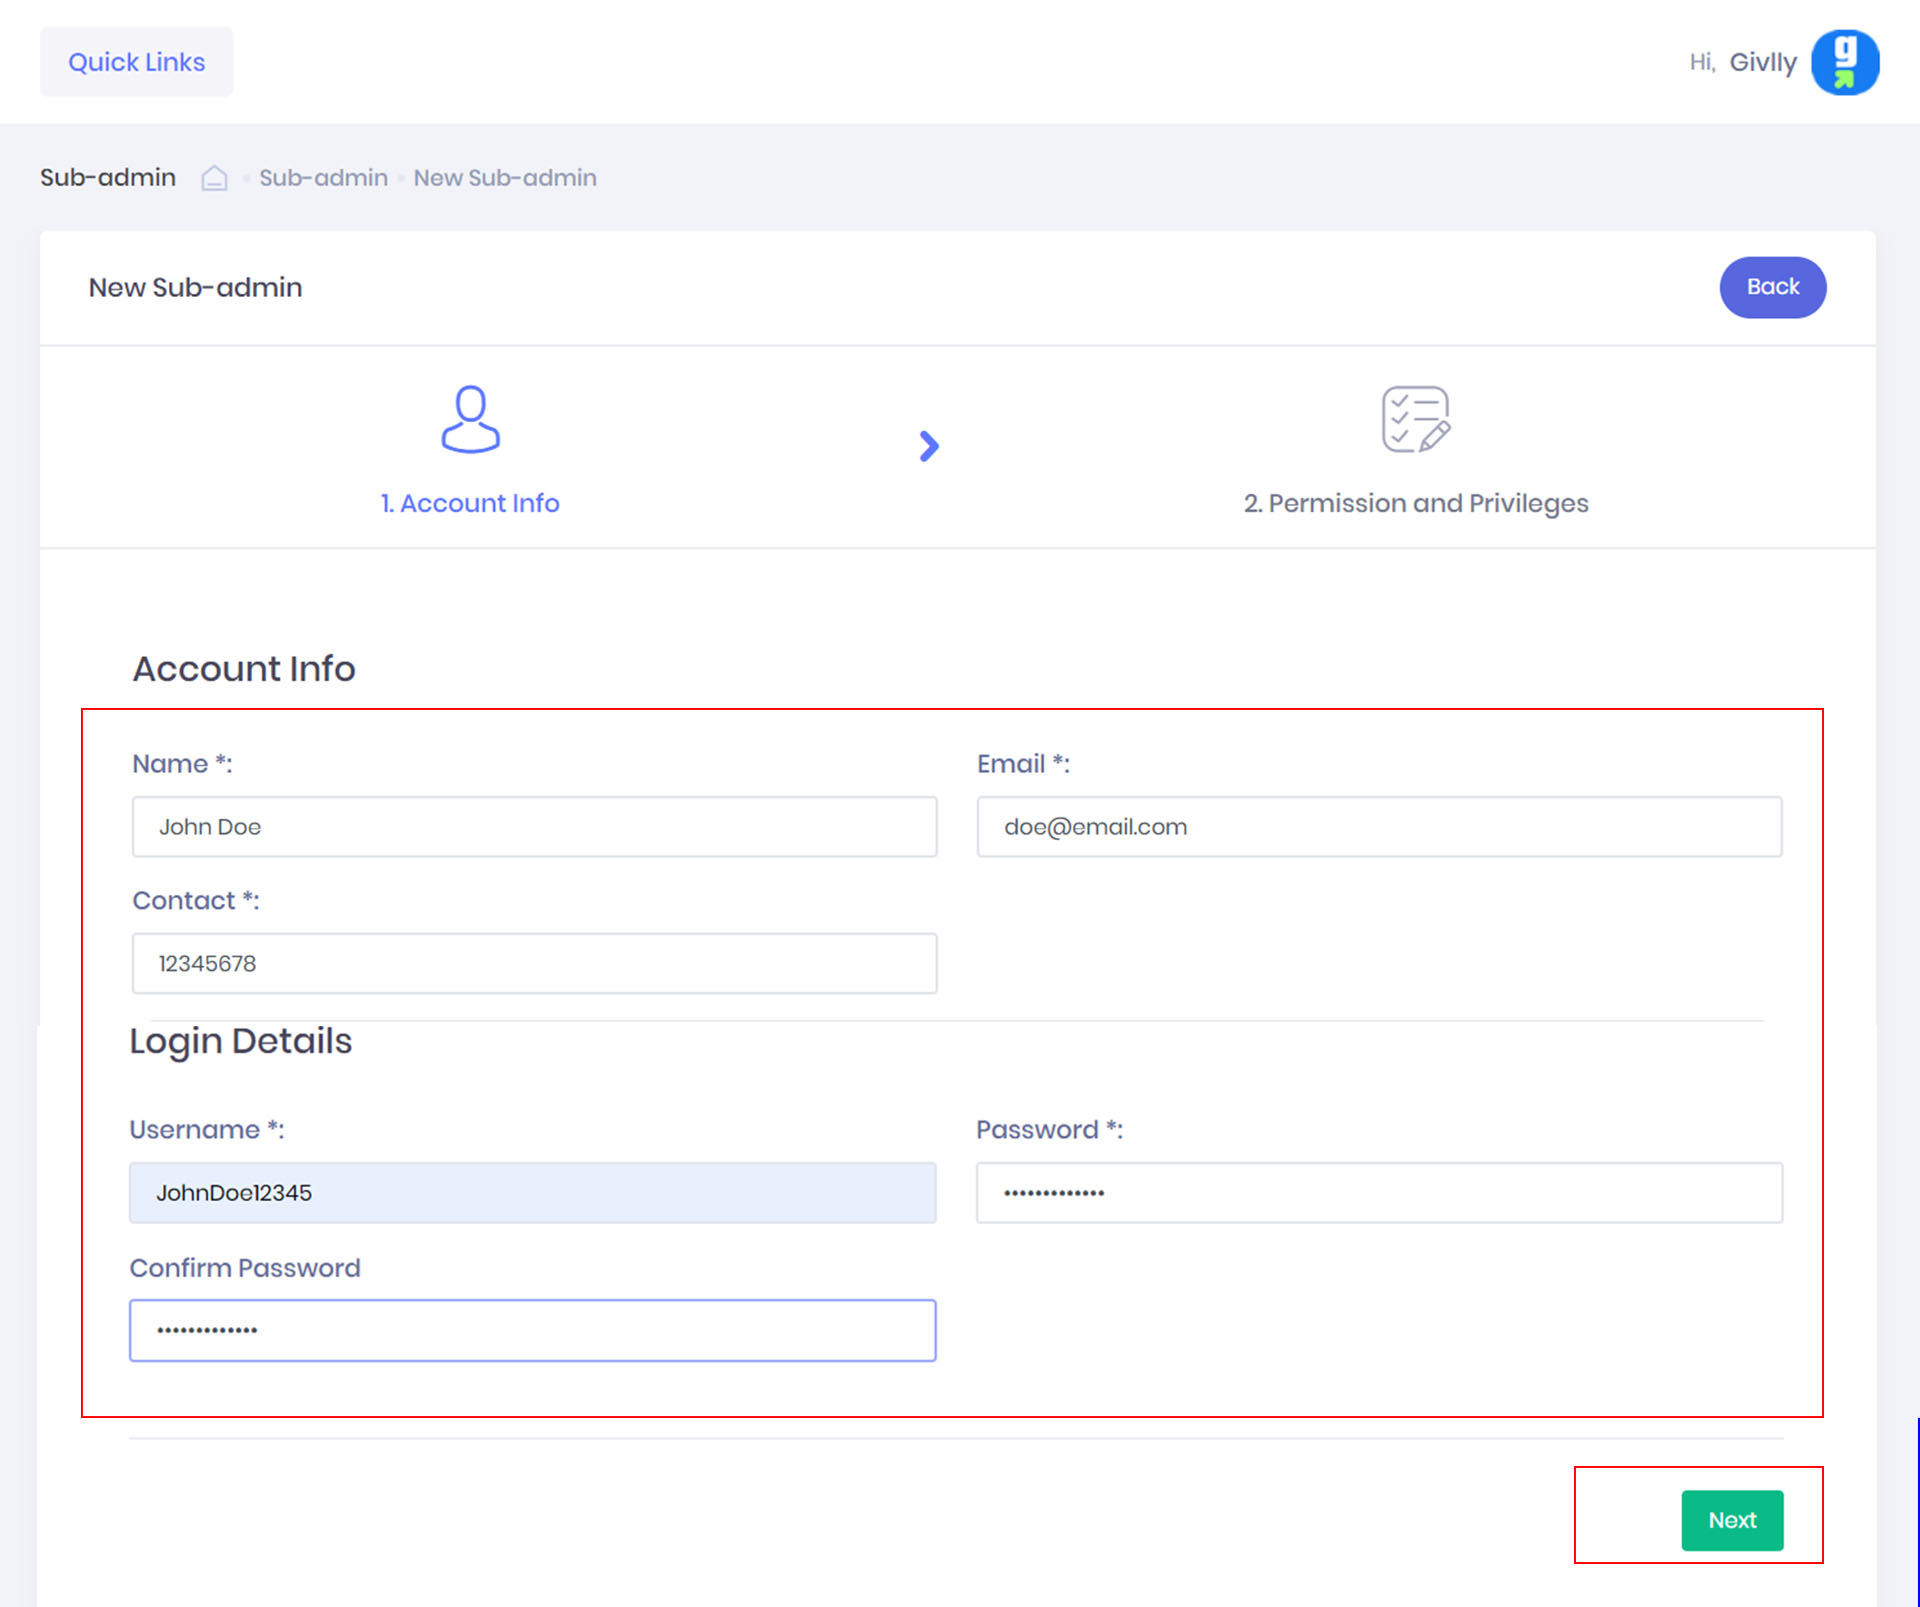Viewport: 1920px width, 1607px height.
Task: Open the New Sub-admin breadcrumb link
Action: [x=505, y=178]
